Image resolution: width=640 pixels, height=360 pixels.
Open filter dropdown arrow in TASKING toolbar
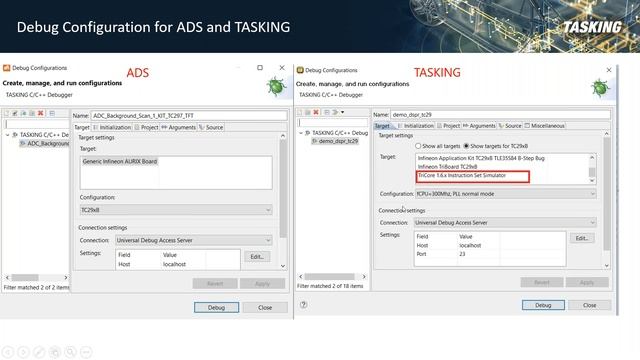[342, 112]
